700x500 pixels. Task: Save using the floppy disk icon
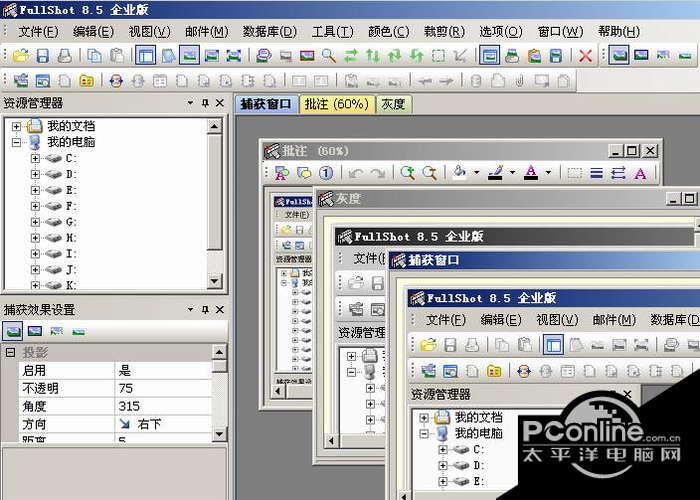pyautogui.click(x=42, y=55)
